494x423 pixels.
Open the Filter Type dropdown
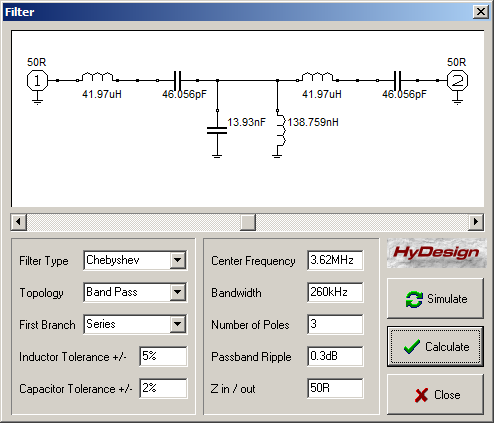tap(177, 260)
